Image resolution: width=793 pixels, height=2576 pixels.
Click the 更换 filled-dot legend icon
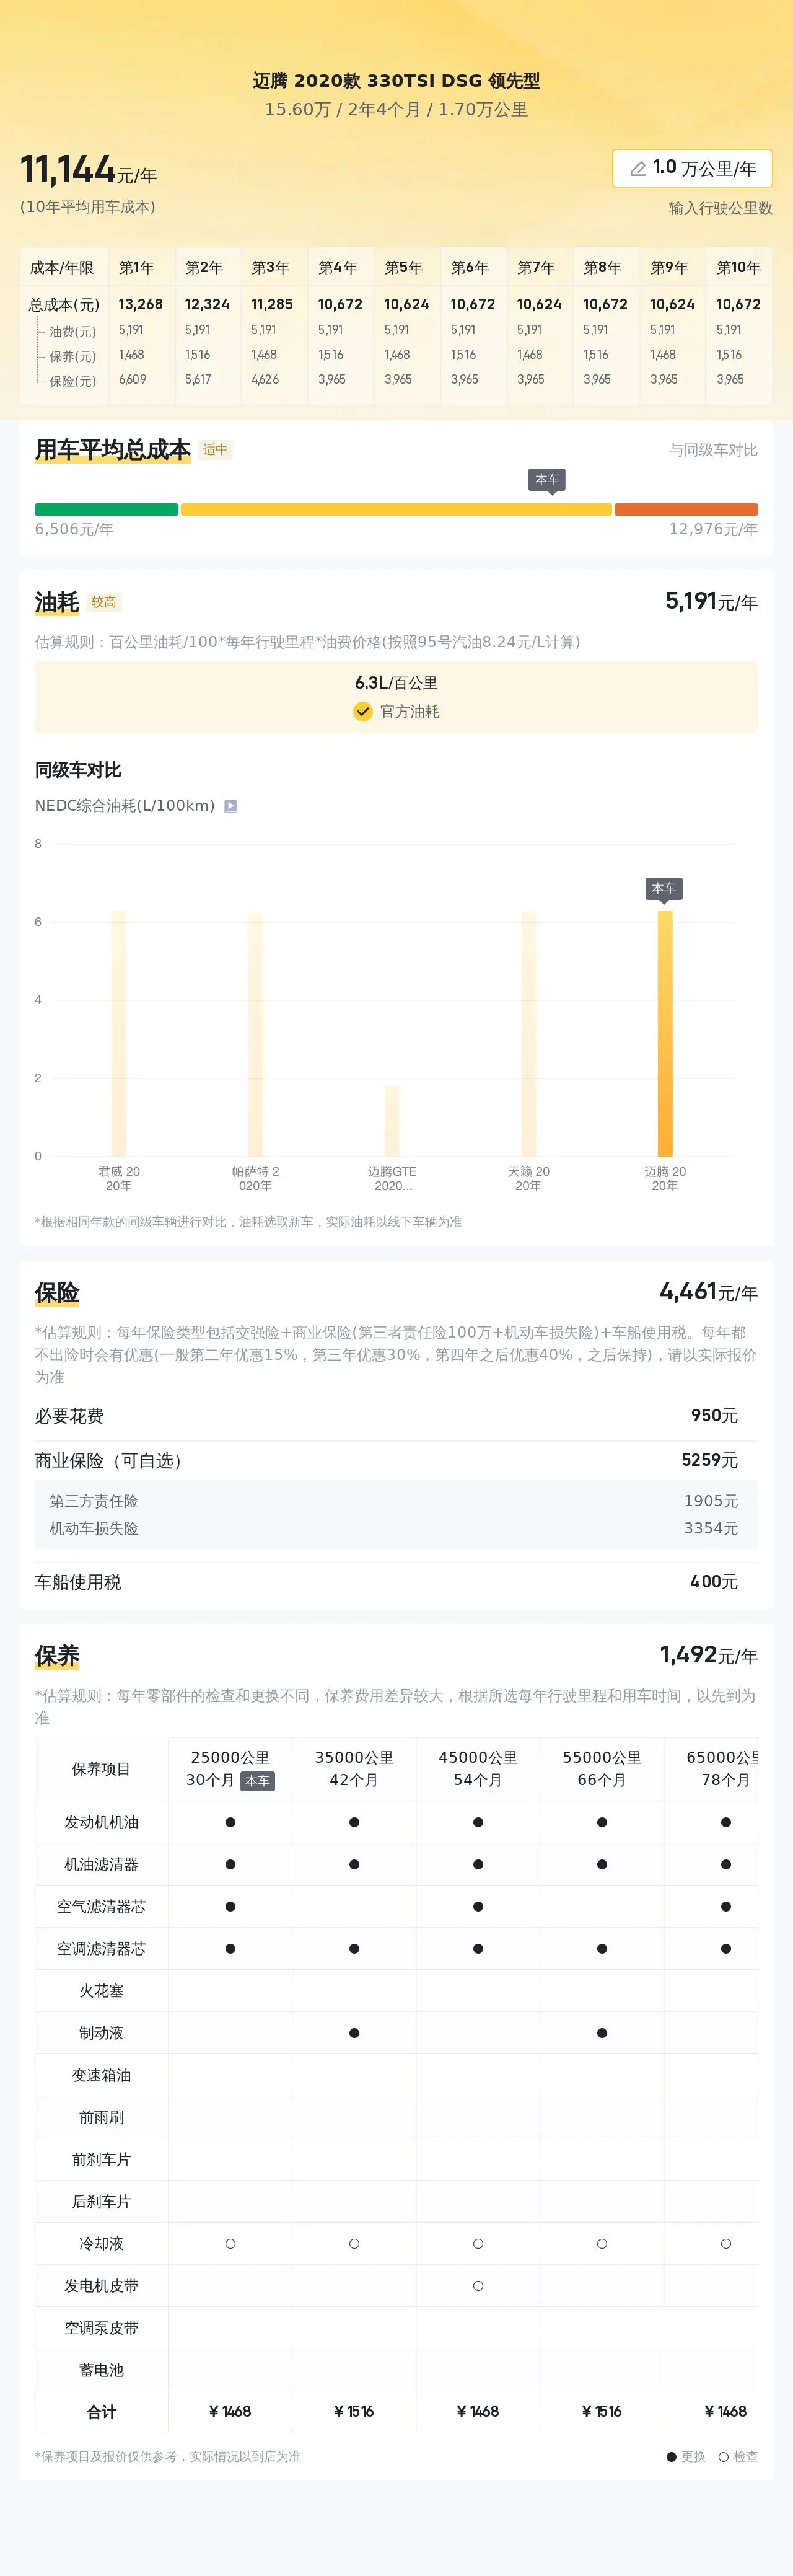(x=672, y=2457)
